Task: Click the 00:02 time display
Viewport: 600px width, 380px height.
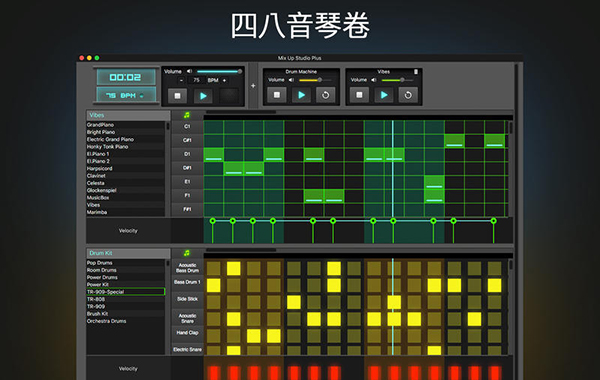Action: [126, 77]
